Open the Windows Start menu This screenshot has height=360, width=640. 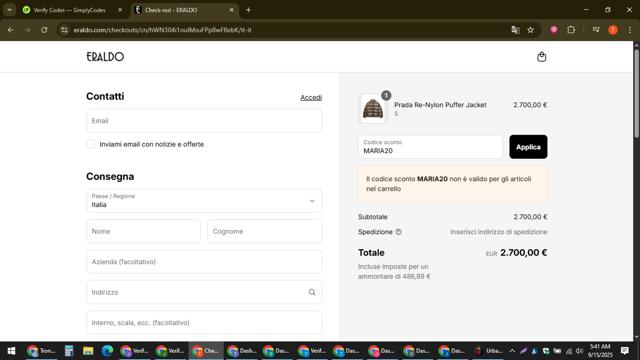click(x=11, y=351)
